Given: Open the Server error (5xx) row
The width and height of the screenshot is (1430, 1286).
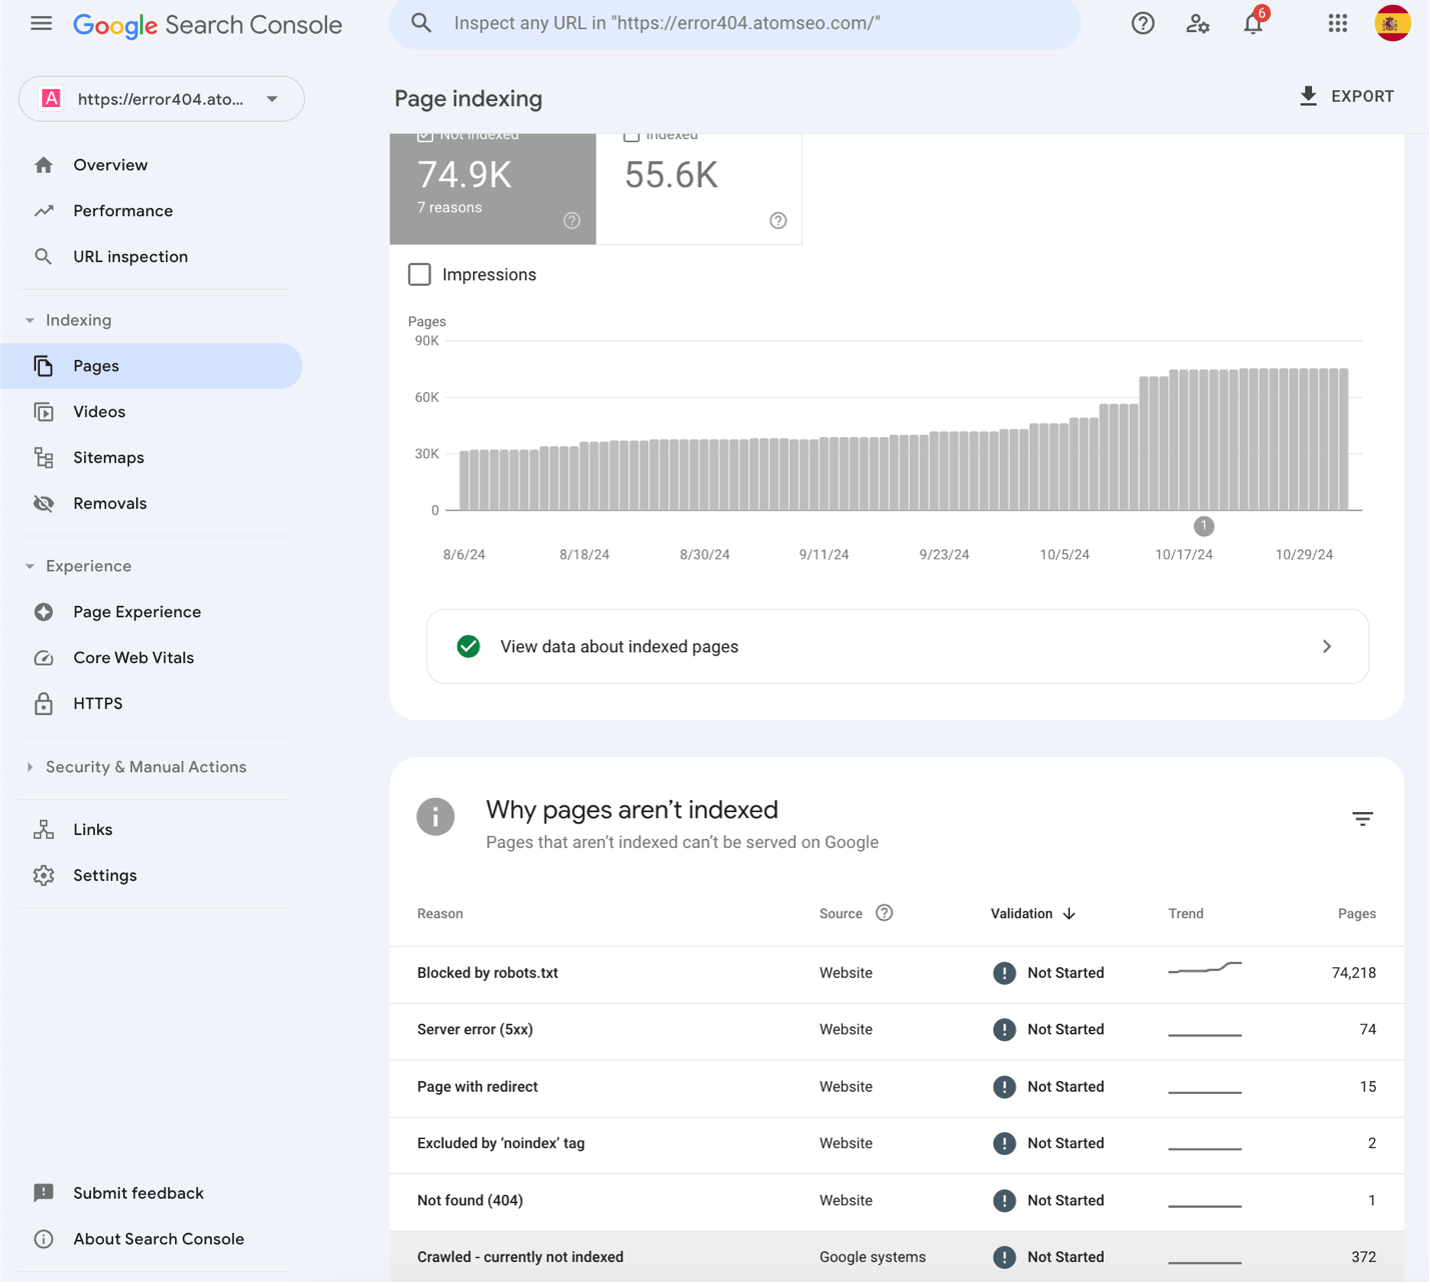Looking at the screenshot, I should coord(897,1031).
